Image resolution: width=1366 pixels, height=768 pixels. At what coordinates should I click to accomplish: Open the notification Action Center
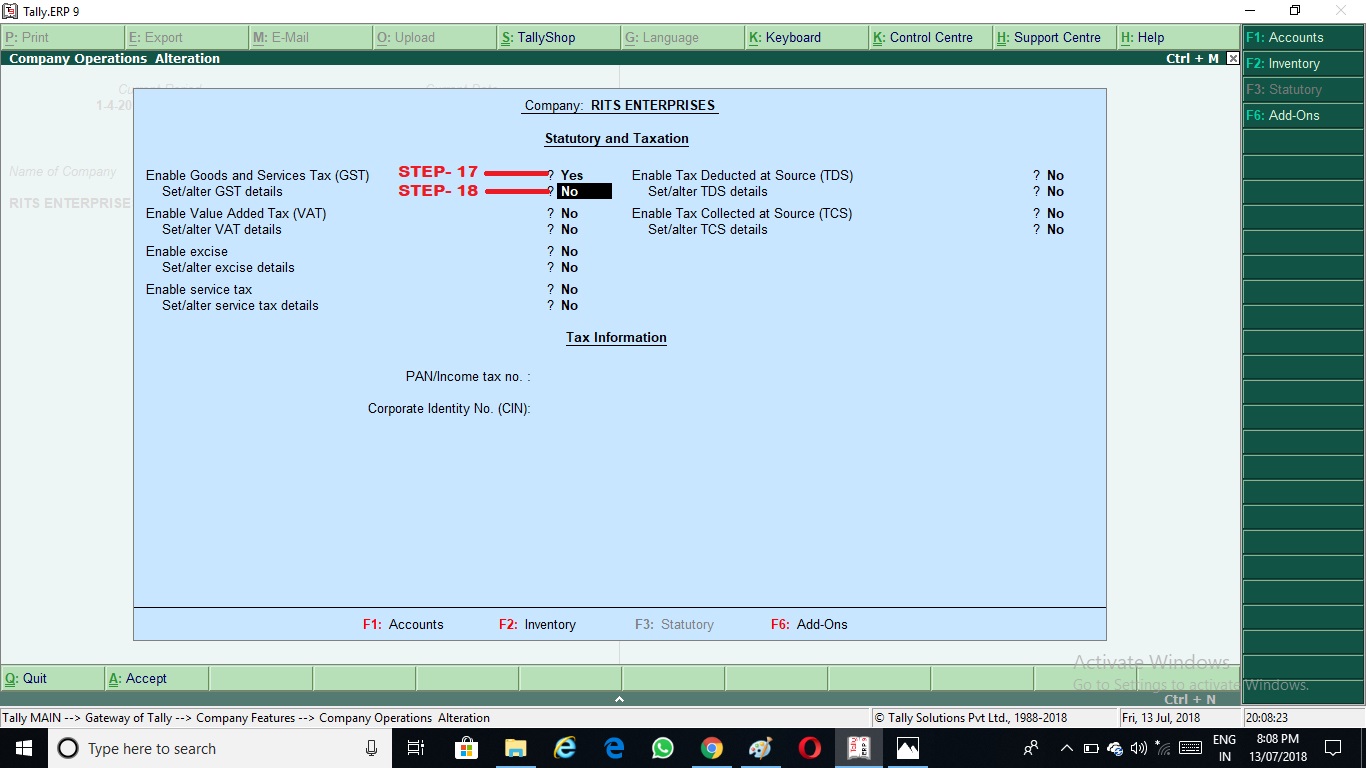pos(1332,748)
